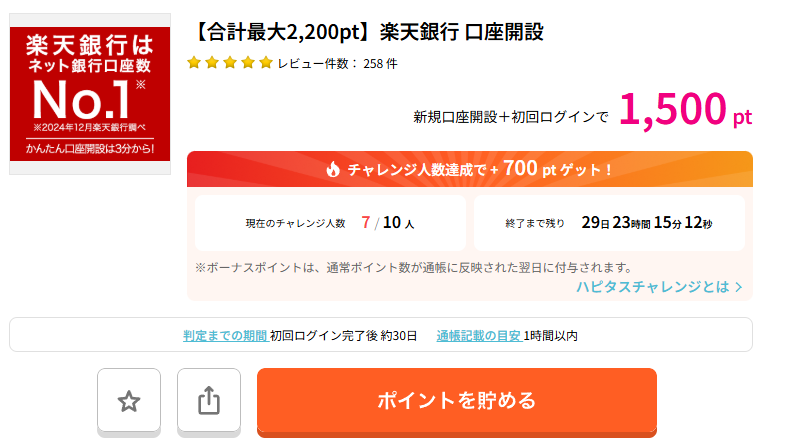Click the star favorite icon button
The width and height of the screenshot is (786, 445).
(129, 400)
